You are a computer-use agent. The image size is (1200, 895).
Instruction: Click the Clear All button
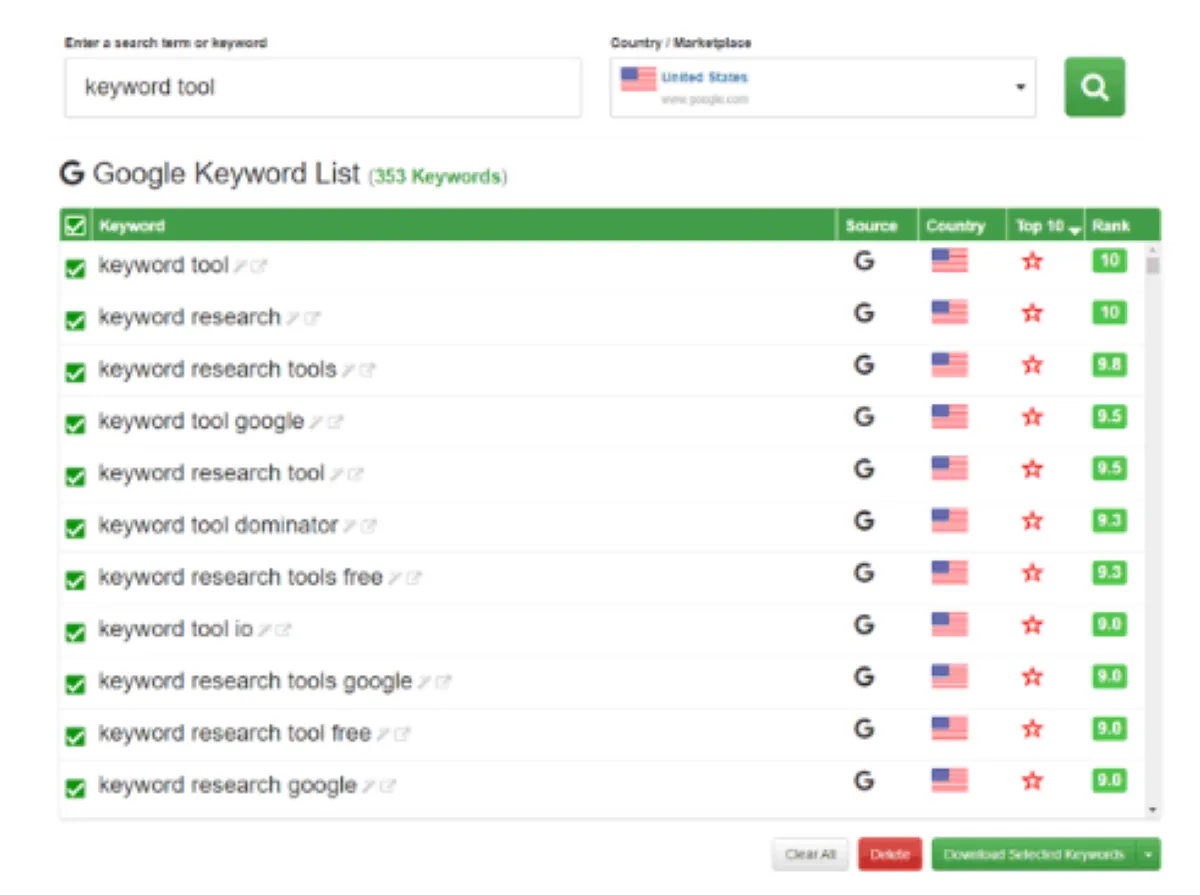click(810, 855)
